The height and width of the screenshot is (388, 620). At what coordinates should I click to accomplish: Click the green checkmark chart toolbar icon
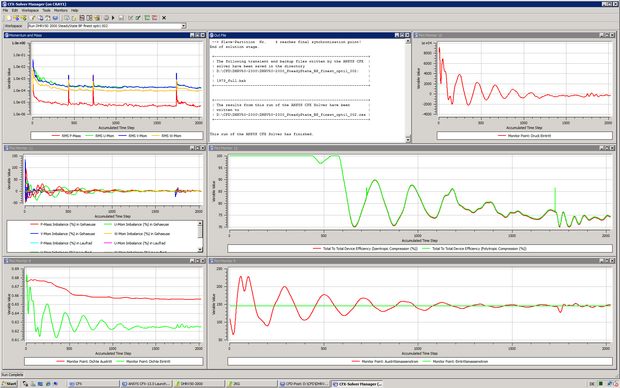(x=138, y=18)
